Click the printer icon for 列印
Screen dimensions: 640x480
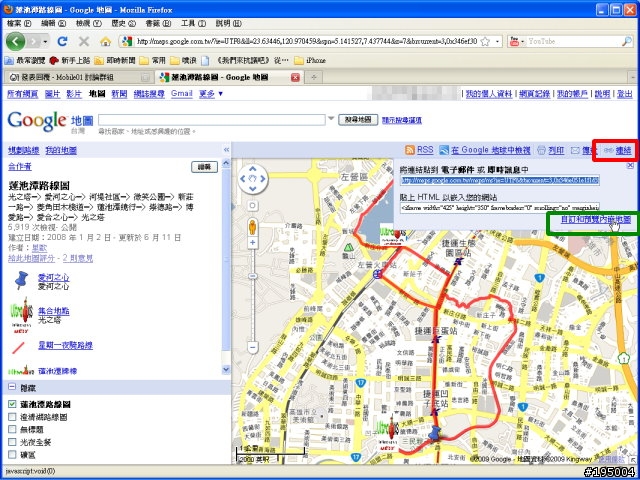(541, 150)
